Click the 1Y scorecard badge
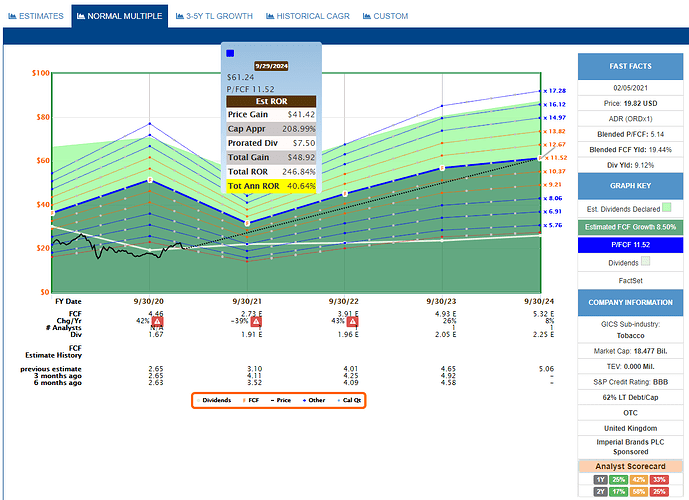This screenshot has width=689, height=500. coord(600,479)
